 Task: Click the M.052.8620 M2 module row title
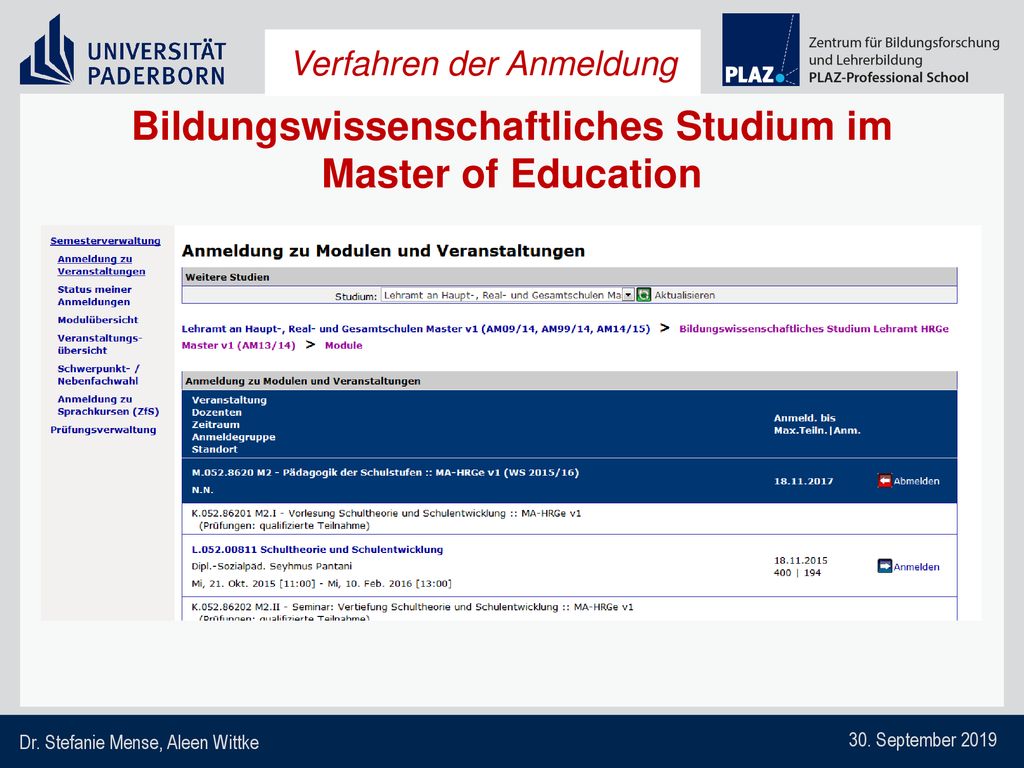tap(385, 473)
